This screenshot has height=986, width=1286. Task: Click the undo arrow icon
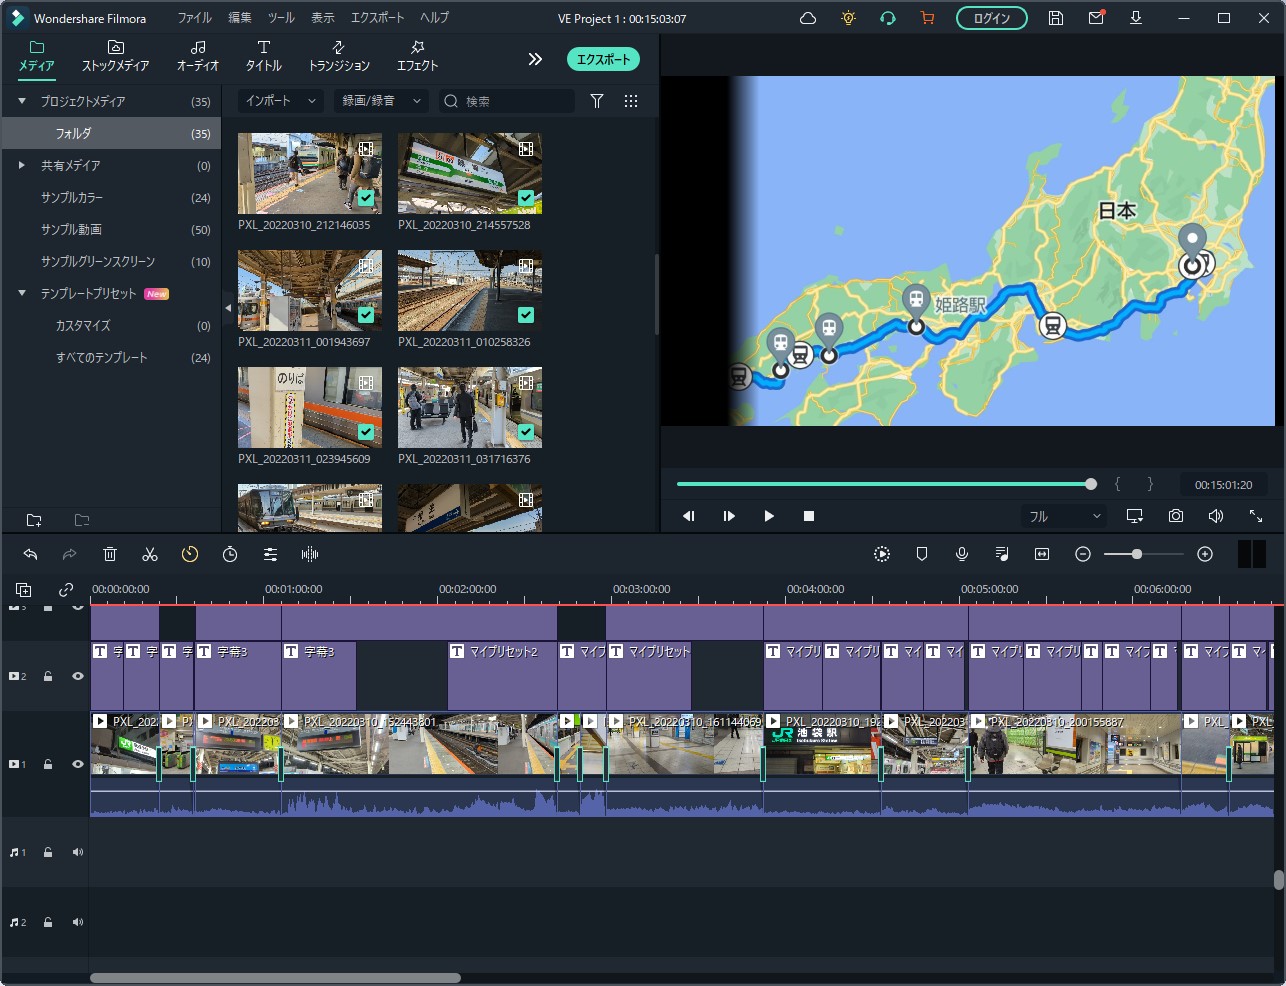30,554
